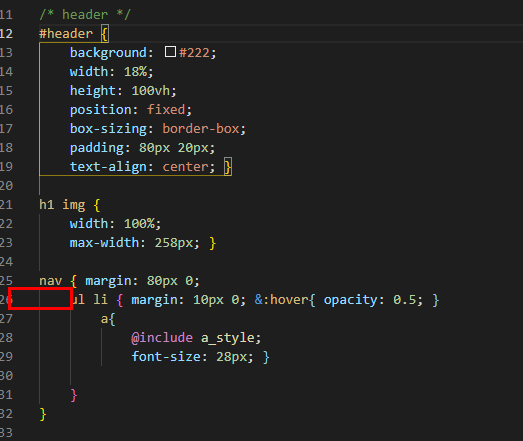
Task: Click the 'opacity' property name
Action: click(x=351, y=300)
